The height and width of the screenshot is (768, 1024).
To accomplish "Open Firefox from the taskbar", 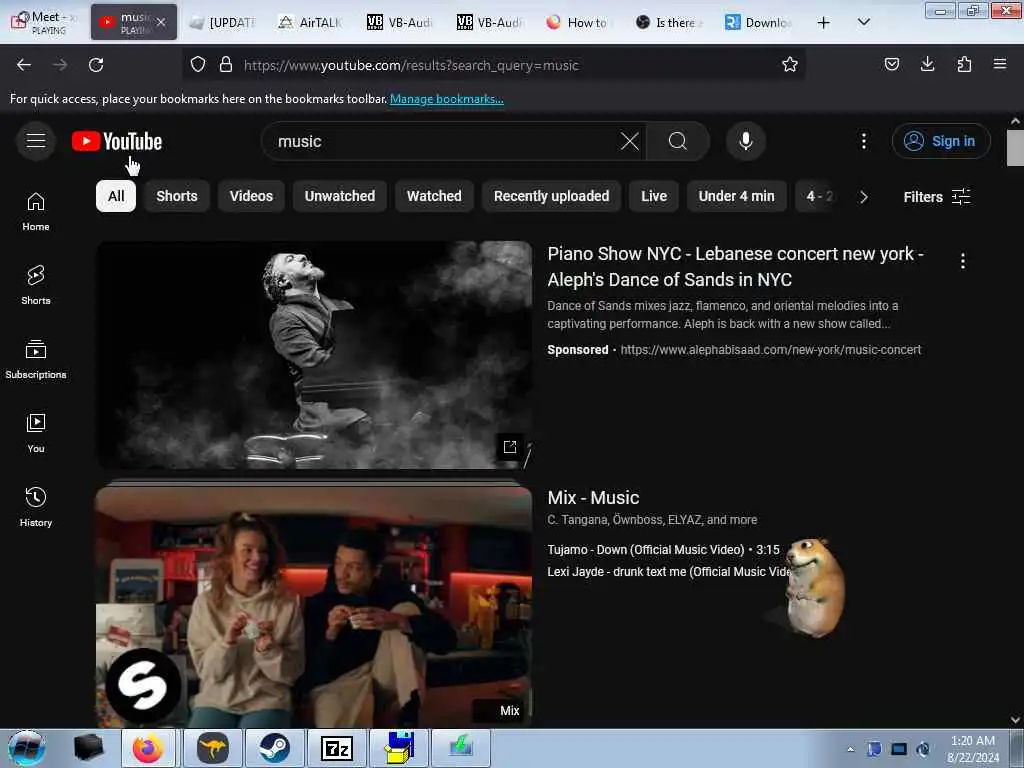I will (148, 748).
